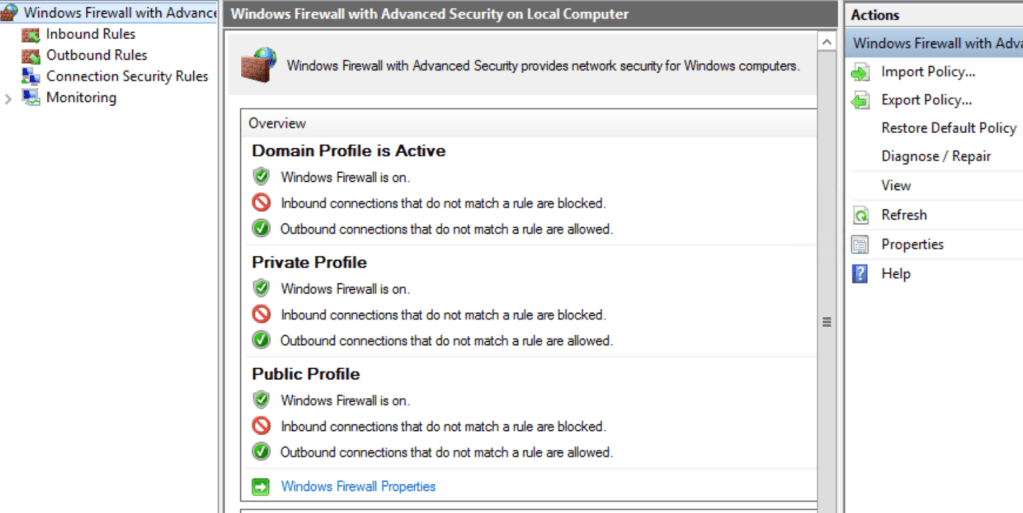Expand the Monitoring tree node
Screen dimensions: 1023x513
[x=9, y=98]
